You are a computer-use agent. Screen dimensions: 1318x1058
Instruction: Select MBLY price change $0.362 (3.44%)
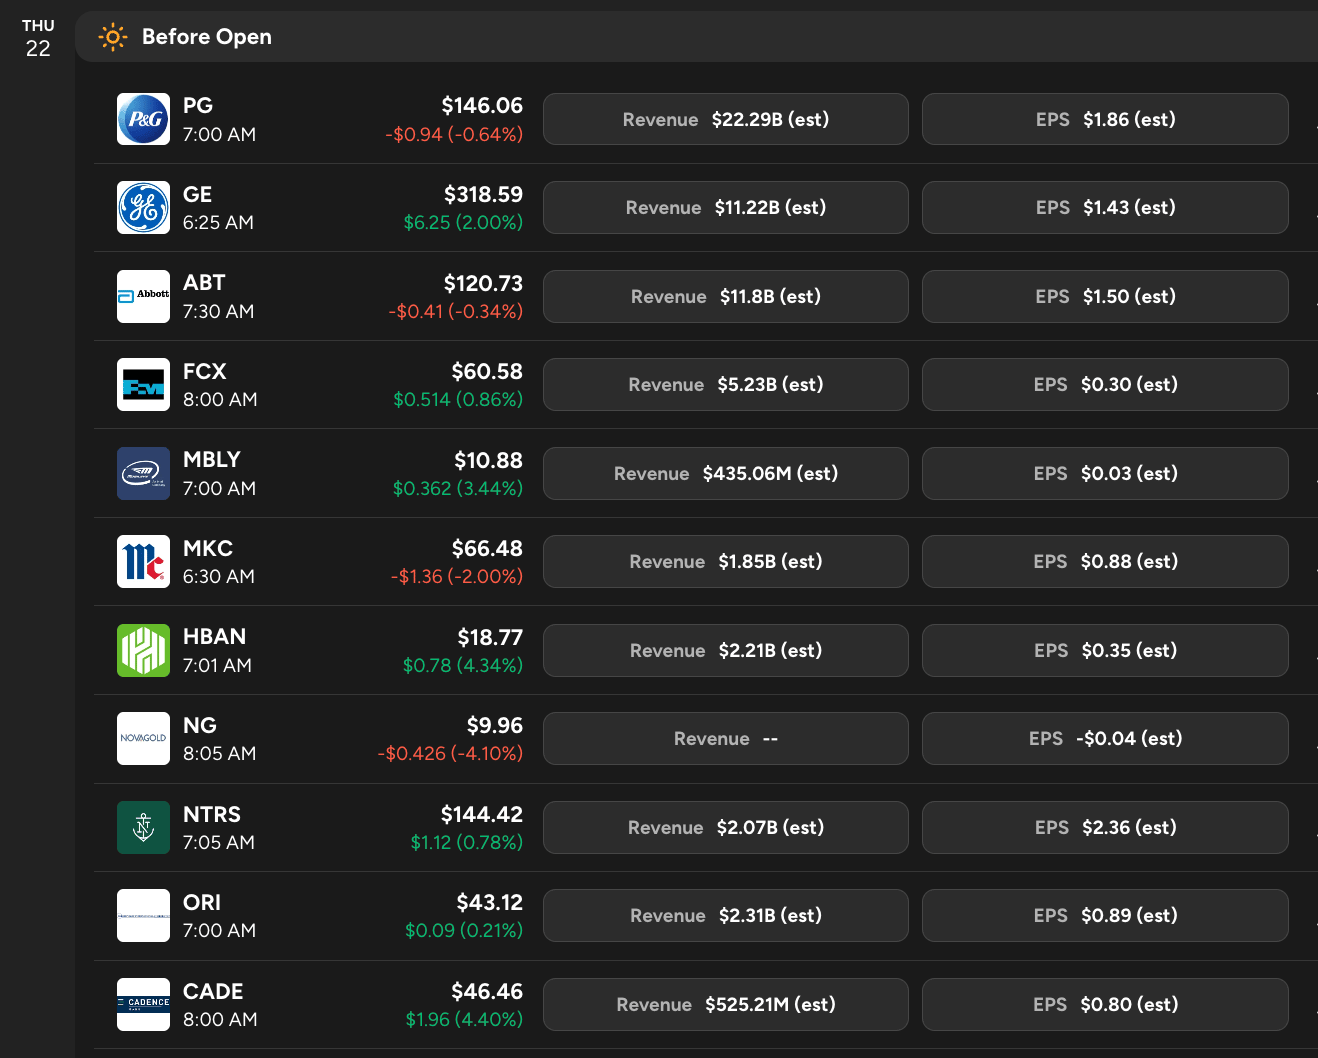pos(458,488)
